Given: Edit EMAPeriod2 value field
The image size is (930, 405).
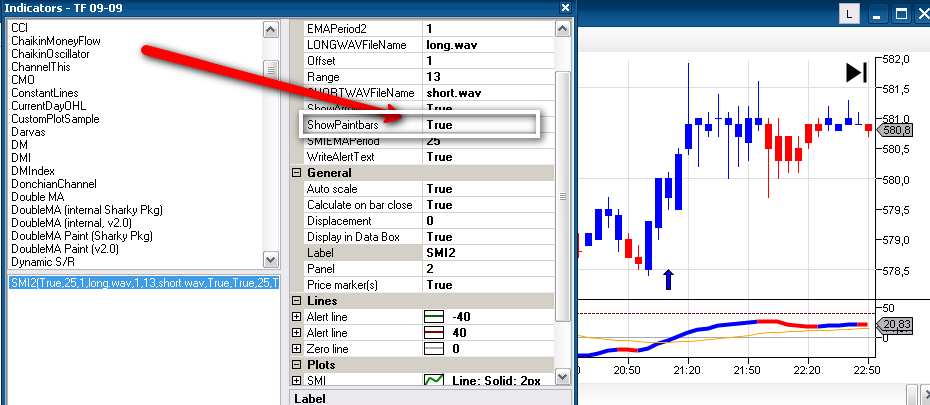Looking at the screenshot, I should pos(488,28).
